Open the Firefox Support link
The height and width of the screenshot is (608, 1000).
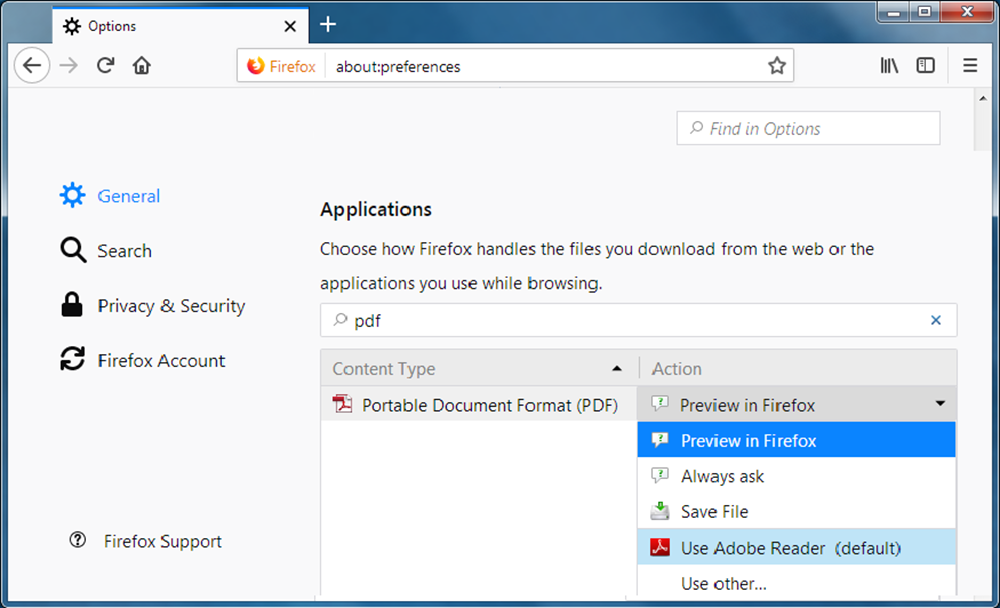coord(162,541)
